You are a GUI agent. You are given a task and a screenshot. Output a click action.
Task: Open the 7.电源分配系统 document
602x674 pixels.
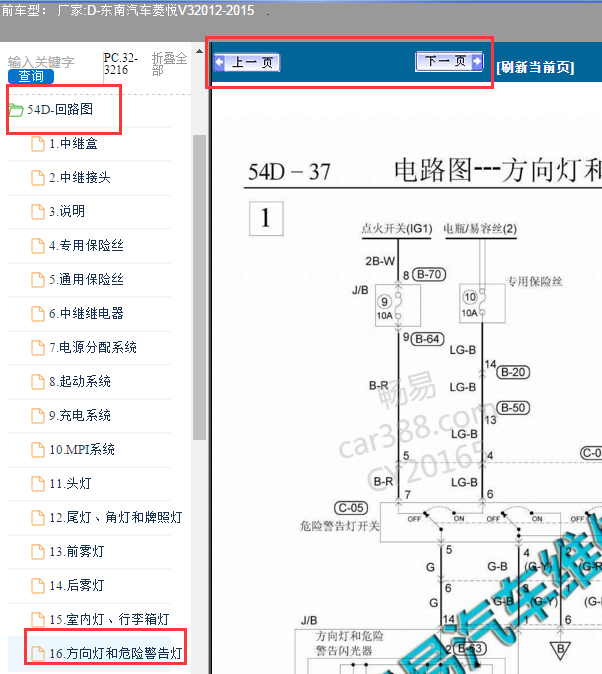coord(92,347)
